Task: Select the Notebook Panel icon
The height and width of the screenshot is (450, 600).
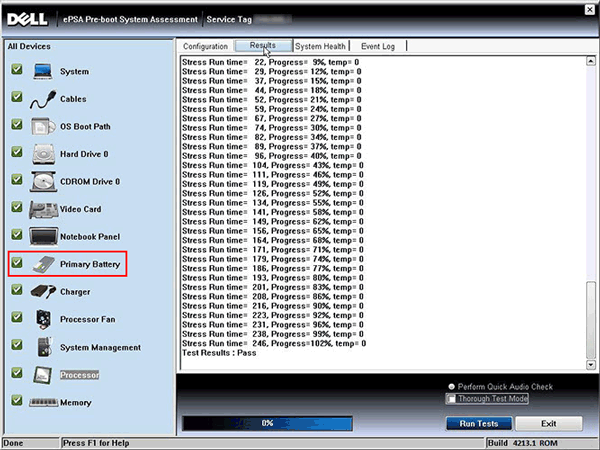Action: [44, 236]
